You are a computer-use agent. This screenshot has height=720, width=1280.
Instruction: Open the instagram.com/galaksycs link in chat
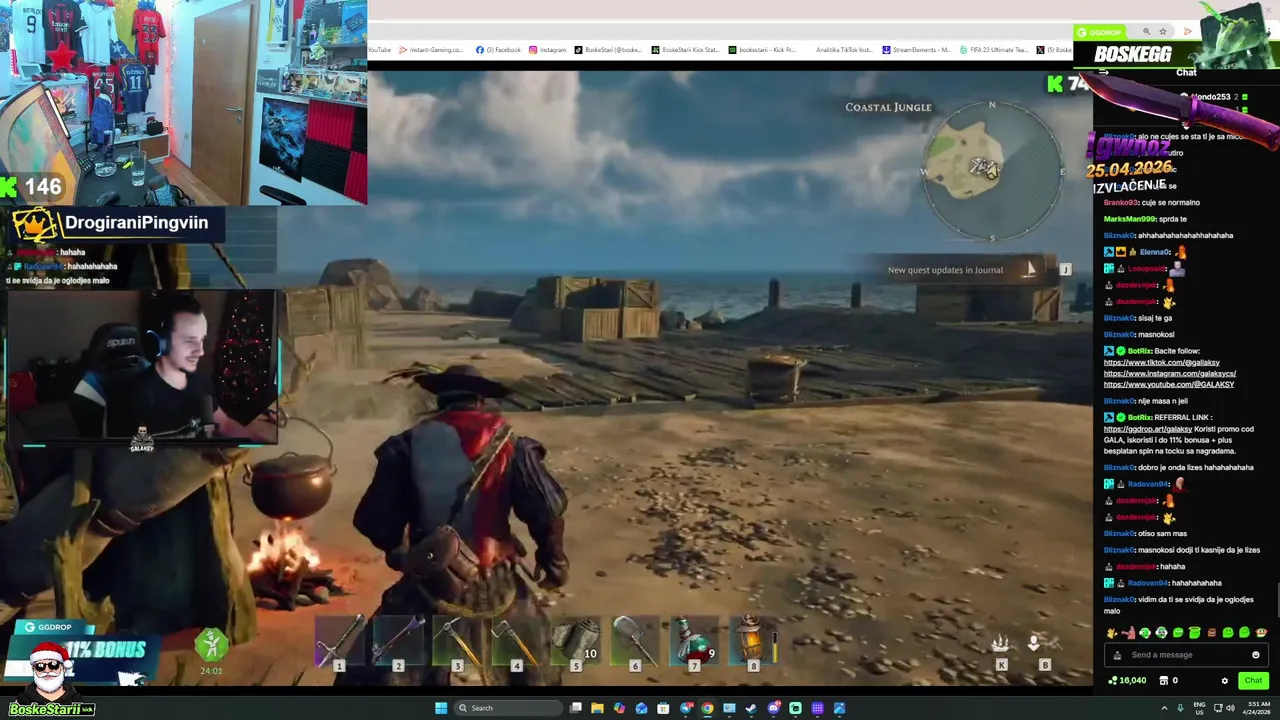1170,374
